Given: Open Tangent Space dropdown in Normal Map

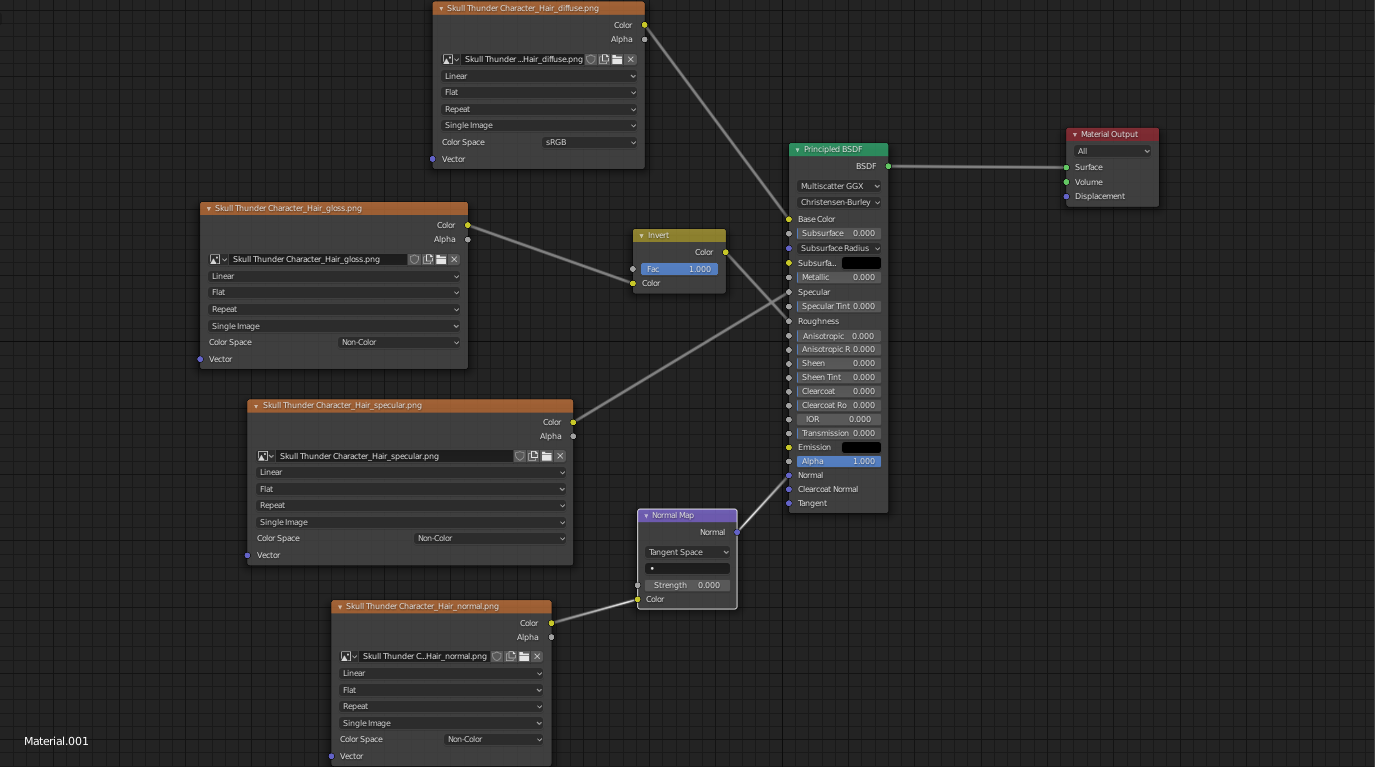Looking at the screenshot, I should tap(687, 552).
